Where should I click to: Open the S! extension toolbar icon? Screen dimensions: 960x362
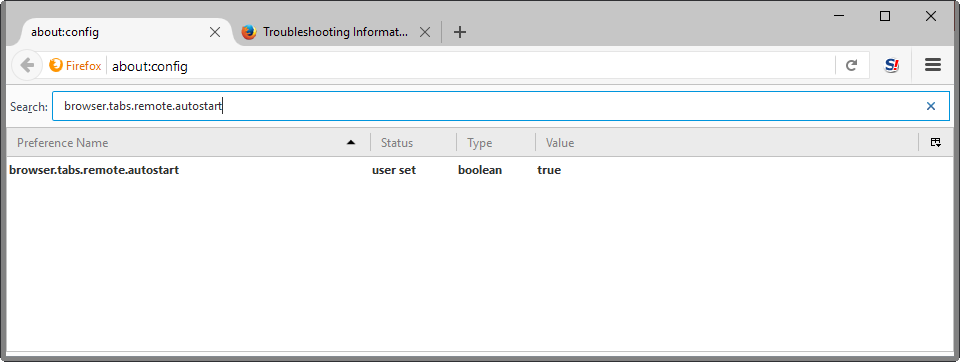coord(892,66)
